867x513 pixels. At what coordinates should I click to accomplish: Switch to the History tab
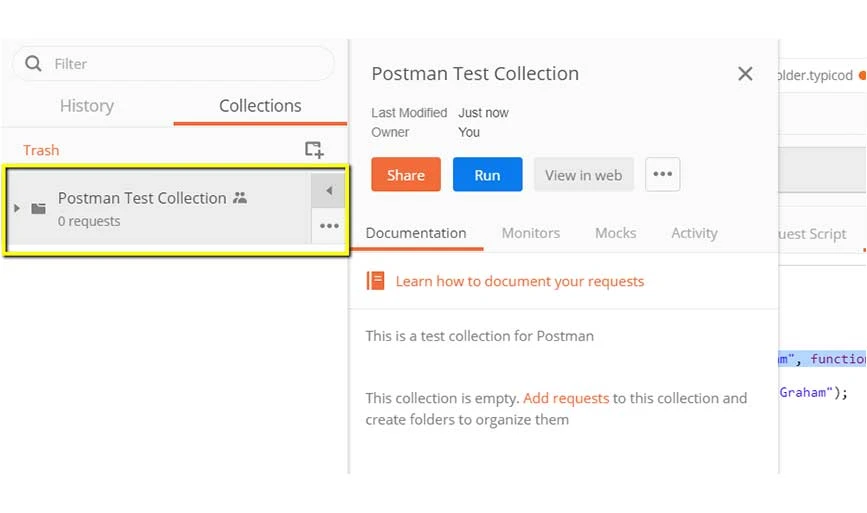[x=87, y=106]
